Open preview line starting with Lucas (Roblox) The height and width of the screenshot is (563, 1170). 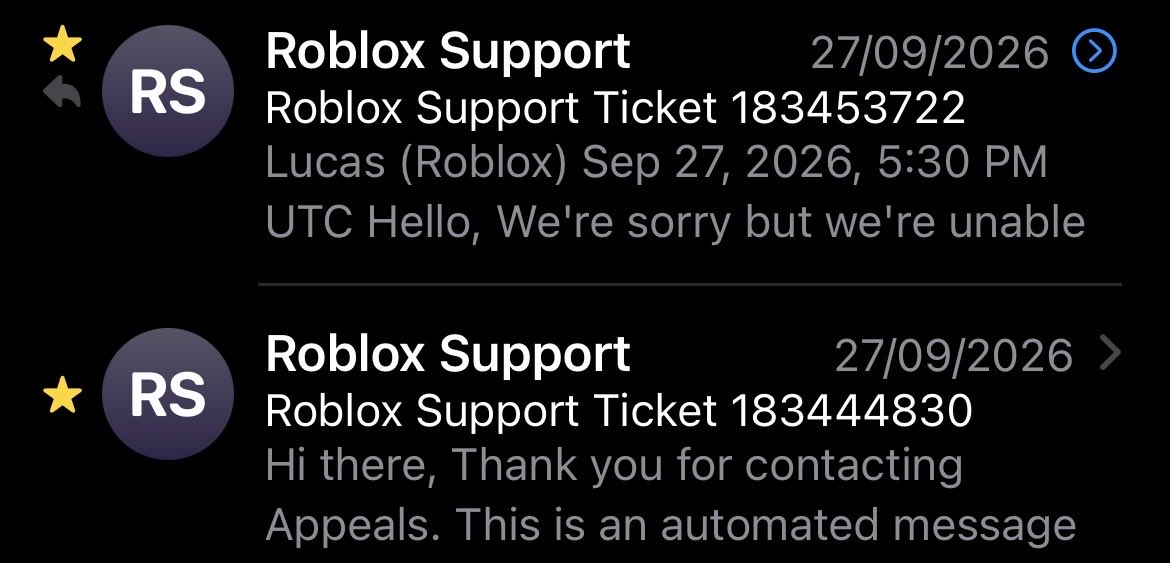pos(656,163)
